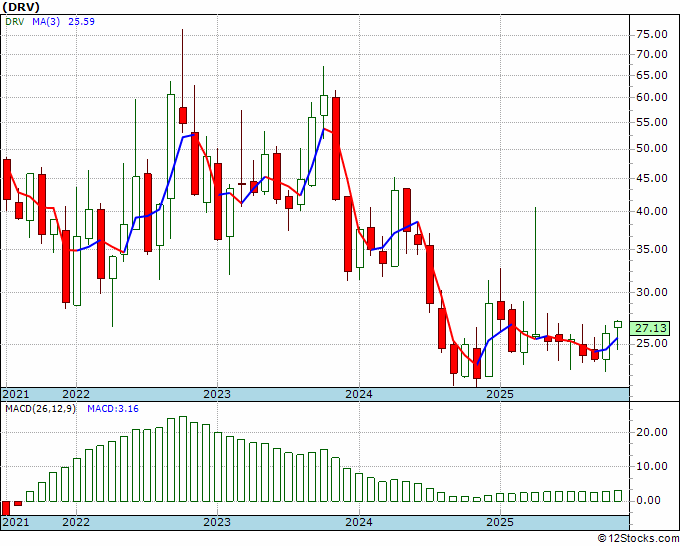Click the 2021 label on MACD axis
This screenshot has width=680, height=546.
pyautogui.click(x=16, y=522)
